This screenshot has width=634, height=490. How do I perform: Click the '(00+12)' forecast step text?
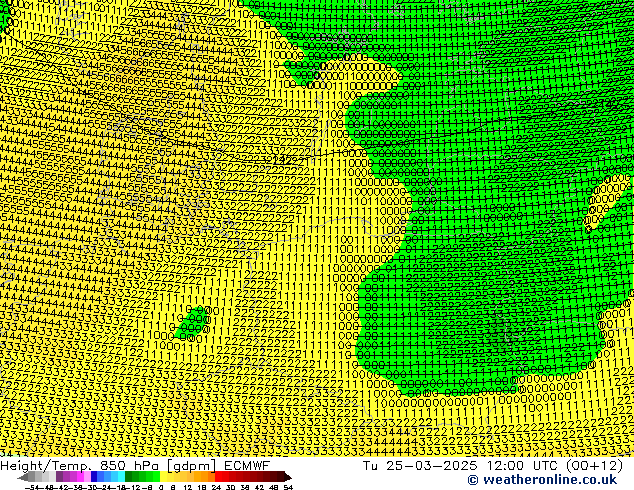tap(595, 465)
